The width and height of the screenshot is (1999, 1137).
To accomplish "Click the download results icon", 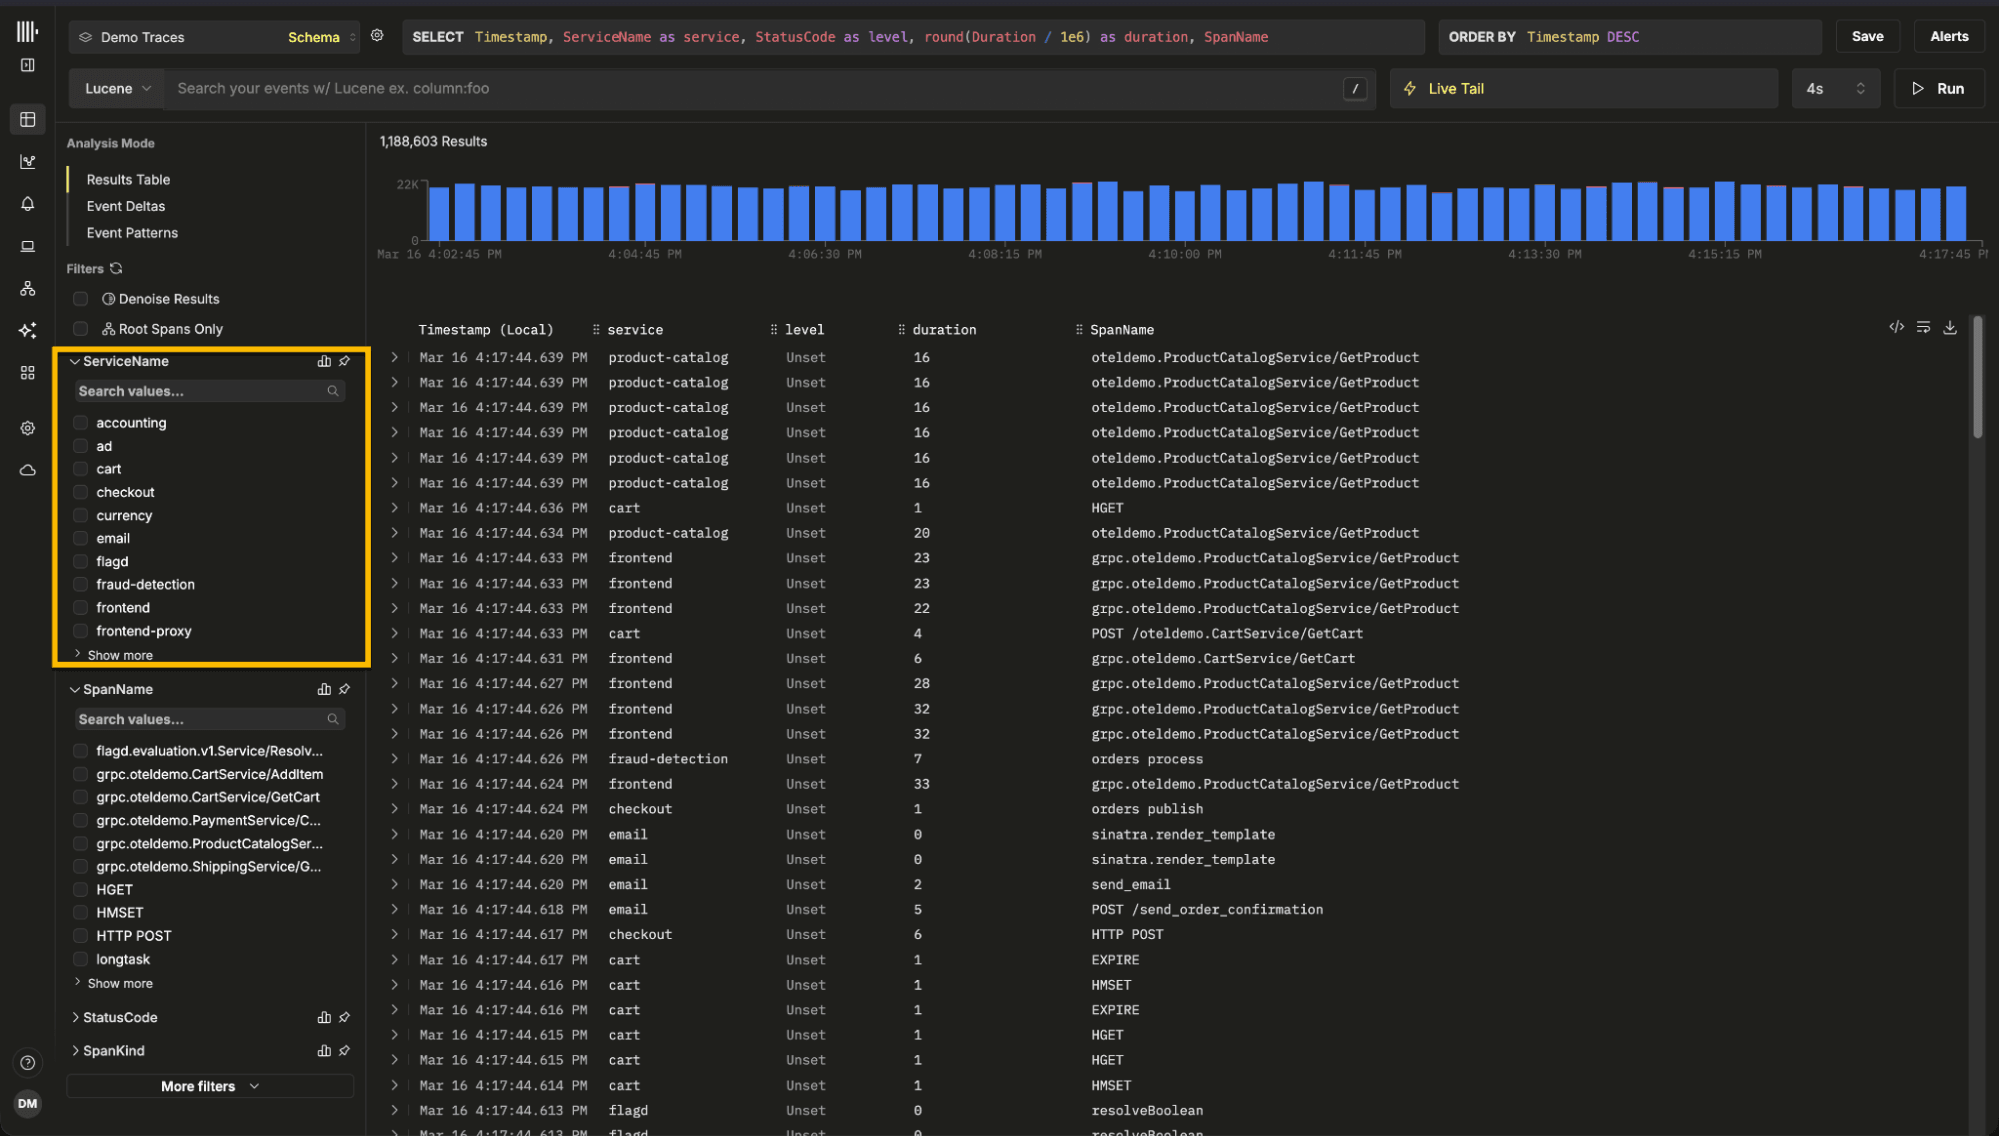I will point(1950,327).
